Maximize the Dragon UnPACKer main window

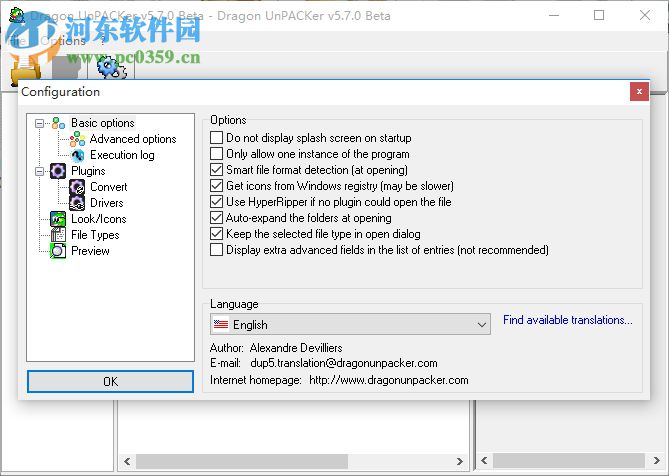click(x=599, y=15)
